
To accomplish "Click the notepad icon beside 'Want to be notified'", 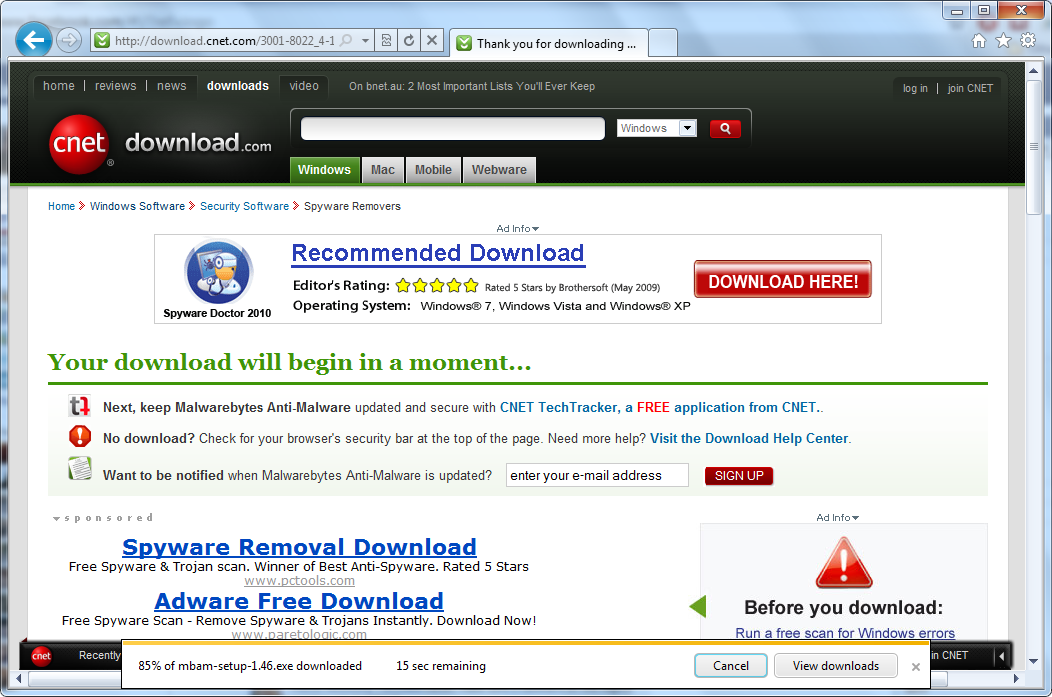I will [x=80, y=468].
